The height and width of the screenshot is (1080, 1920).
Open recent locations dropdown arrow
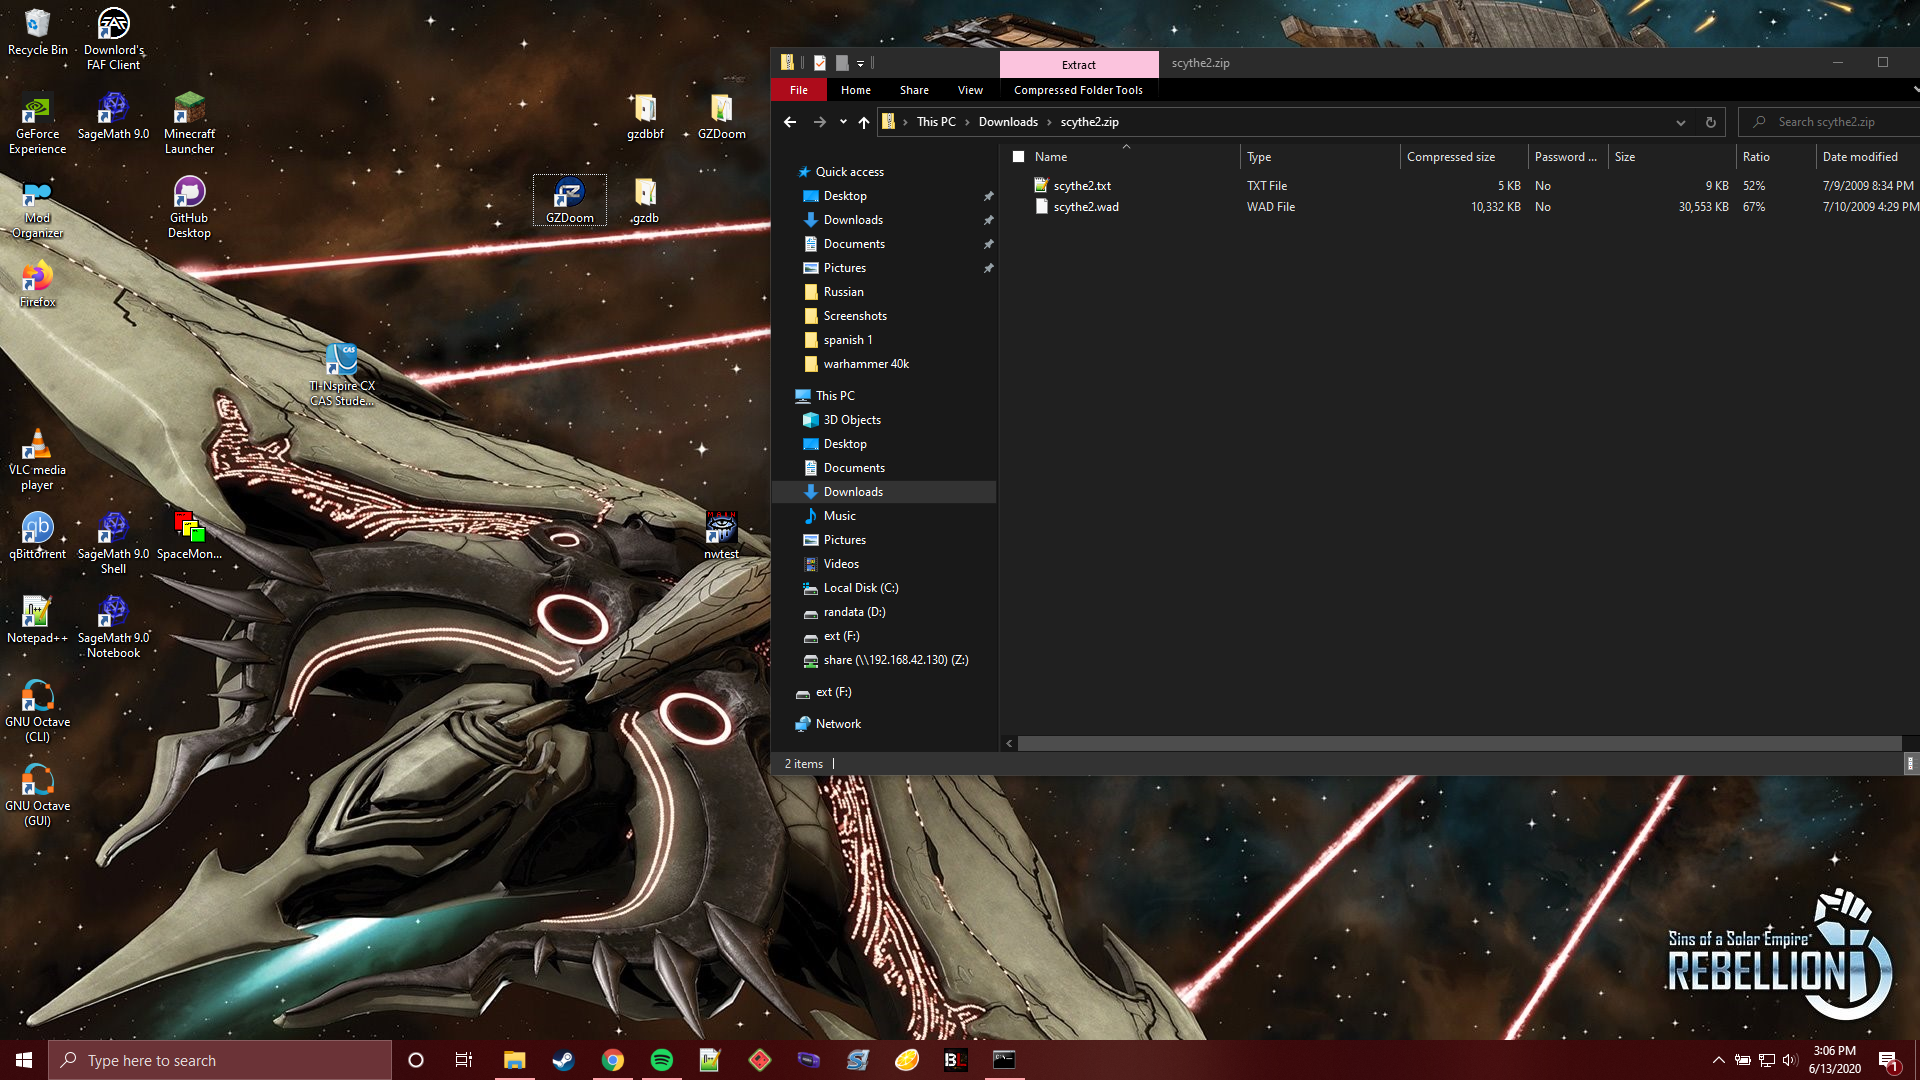click(x=843, y=122)
